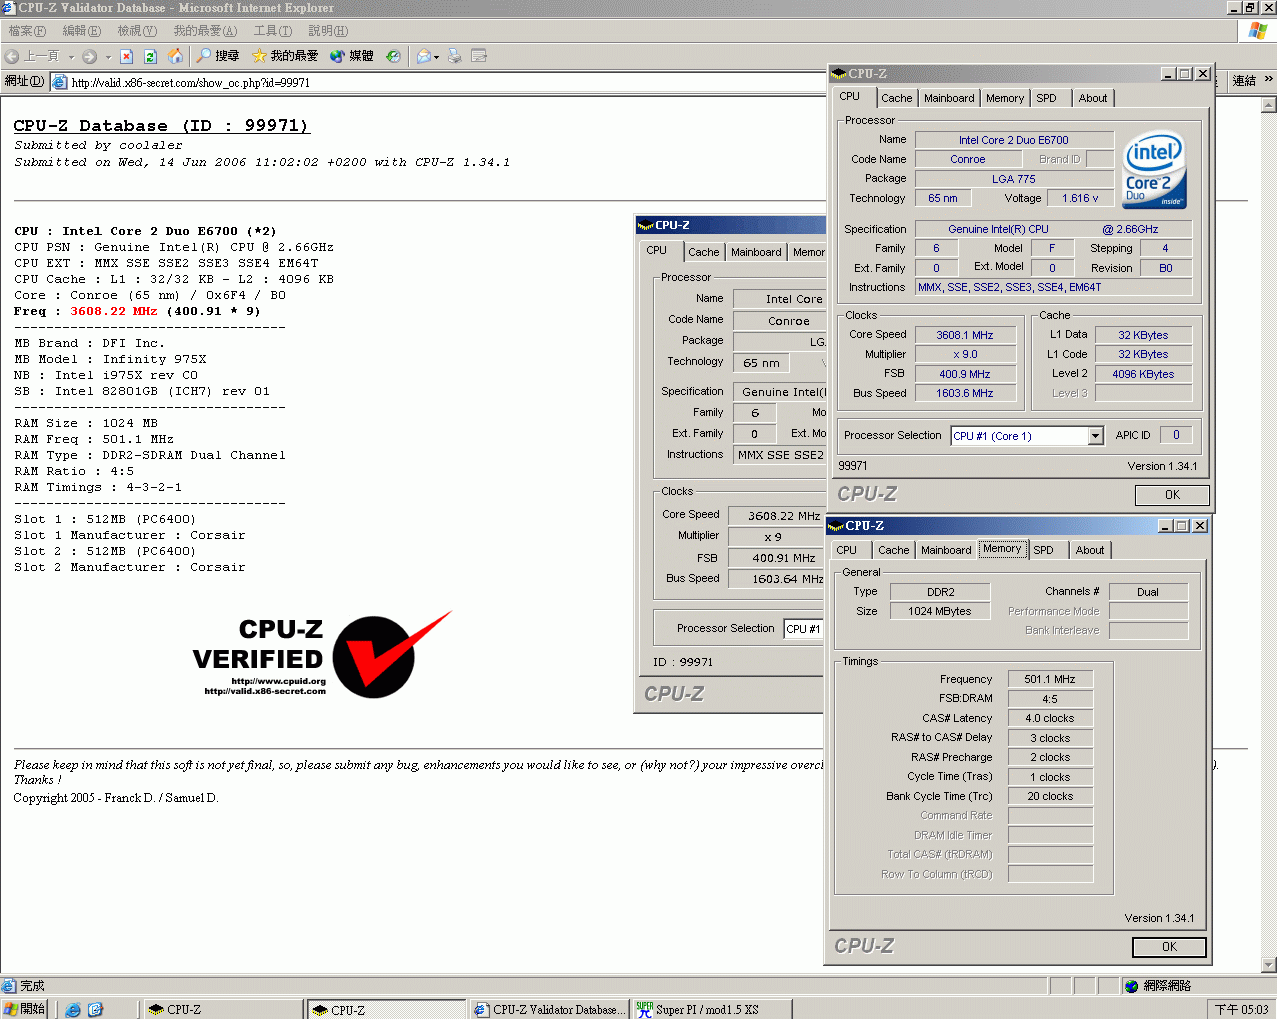
Task: Click the Start (開始) button on taskbar
Action: [x=25, y=1010]
